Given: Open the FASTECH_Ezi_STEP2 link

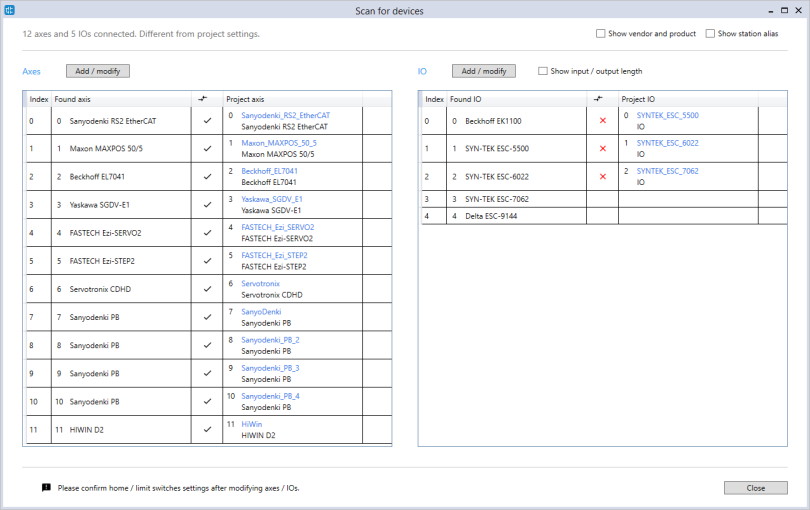Looking at the screenshot, I should pos(274,255).
